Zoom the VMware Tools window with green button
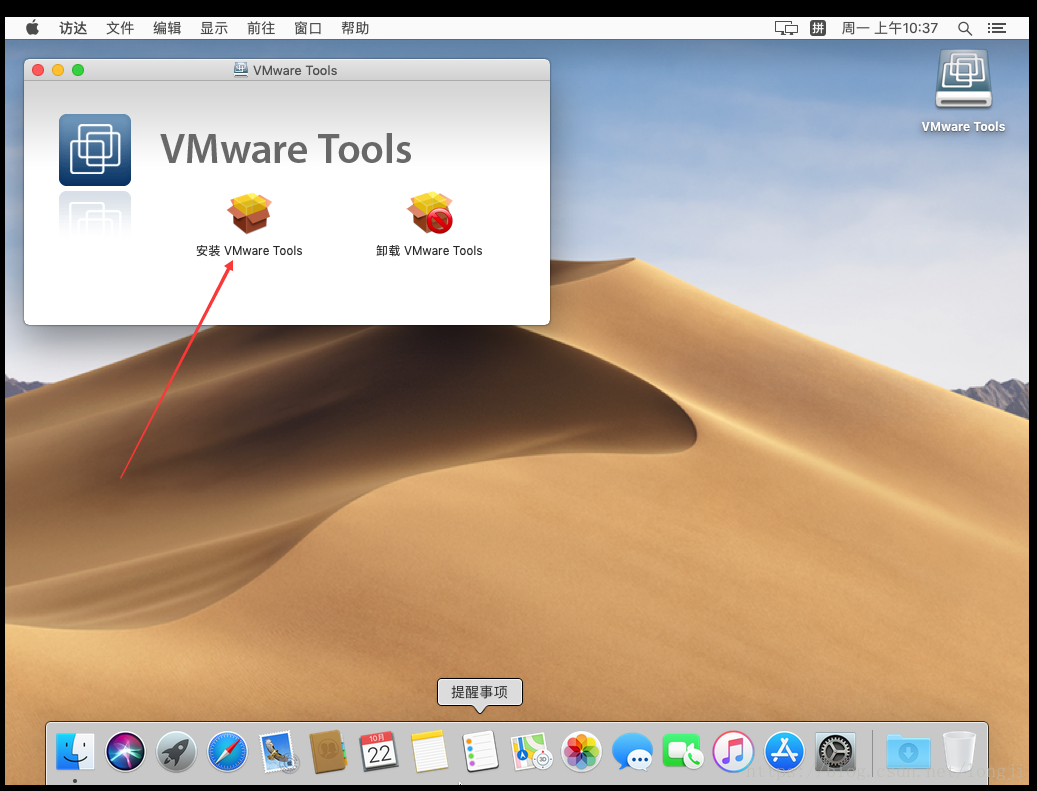 [x=78, y=70]
